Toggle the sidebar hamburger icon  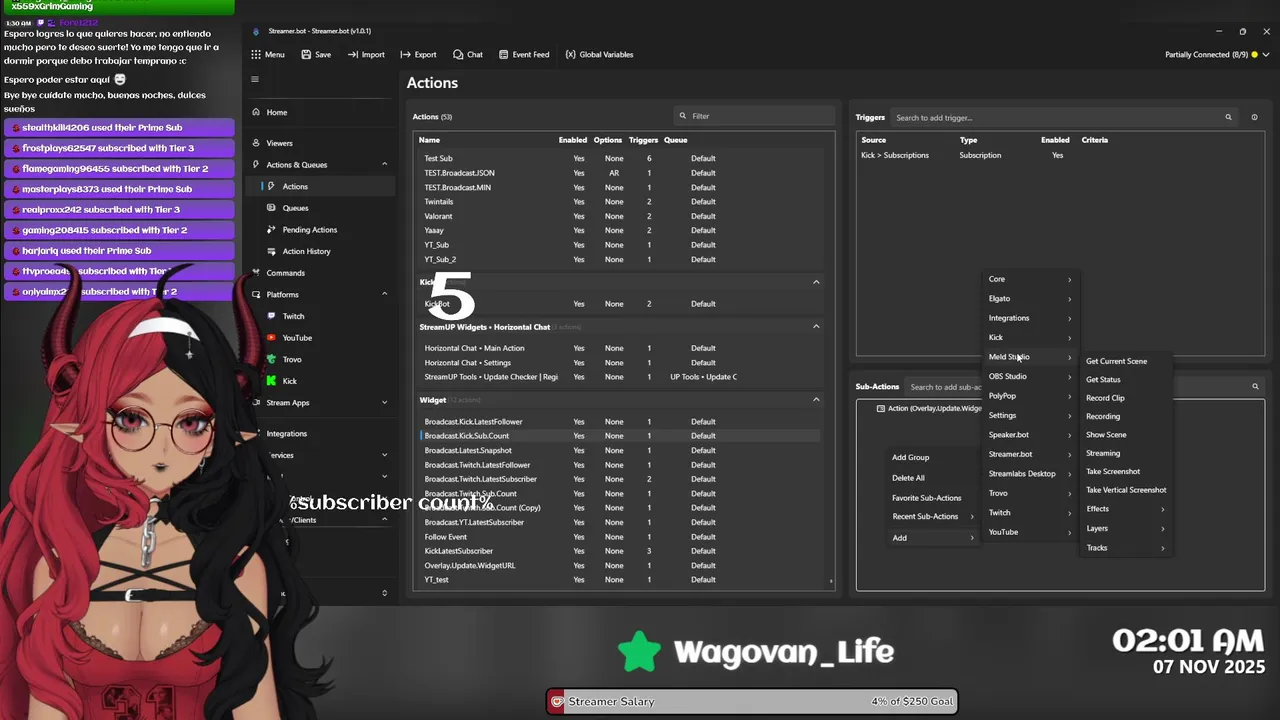click(x=255, y=80)
